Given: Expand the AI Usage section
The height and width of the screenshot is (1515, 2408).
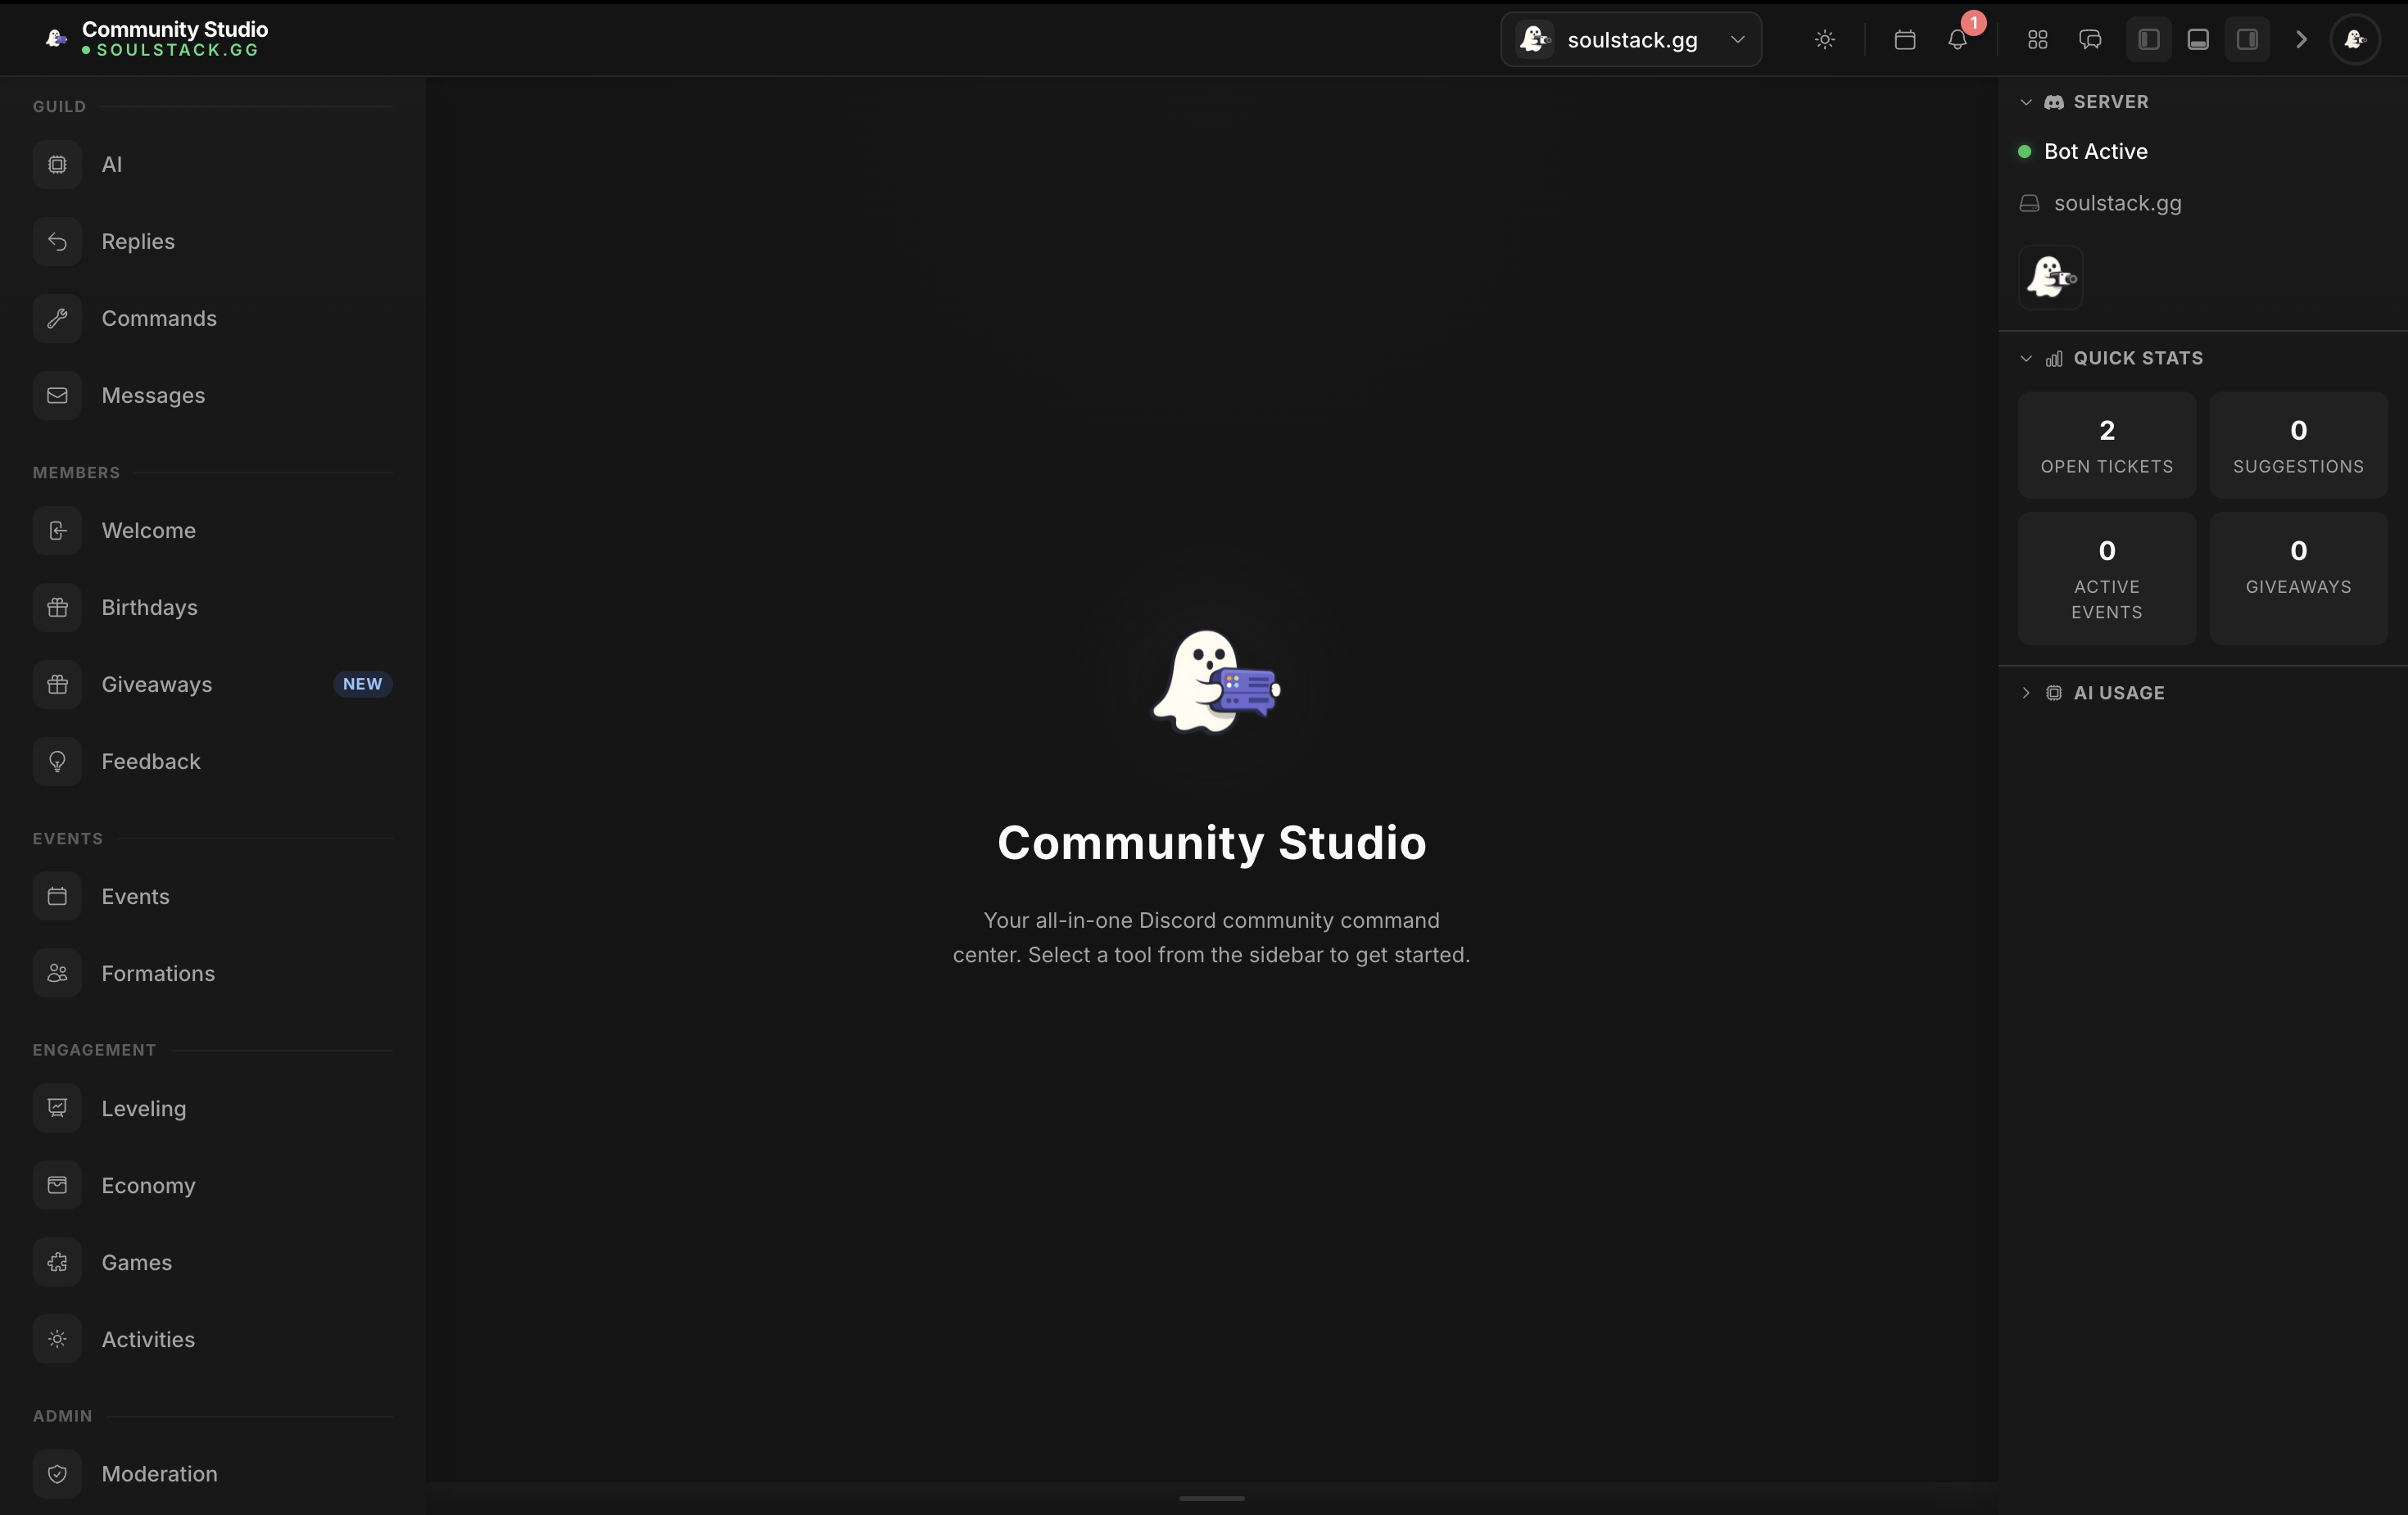Looking at the screenshot, I should (2026, 693).
